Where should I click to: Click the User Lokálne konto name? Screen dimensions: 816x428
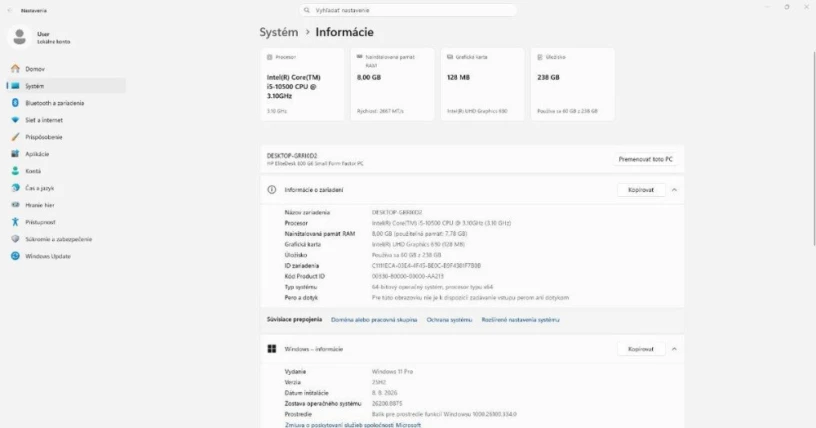[53, 37]
